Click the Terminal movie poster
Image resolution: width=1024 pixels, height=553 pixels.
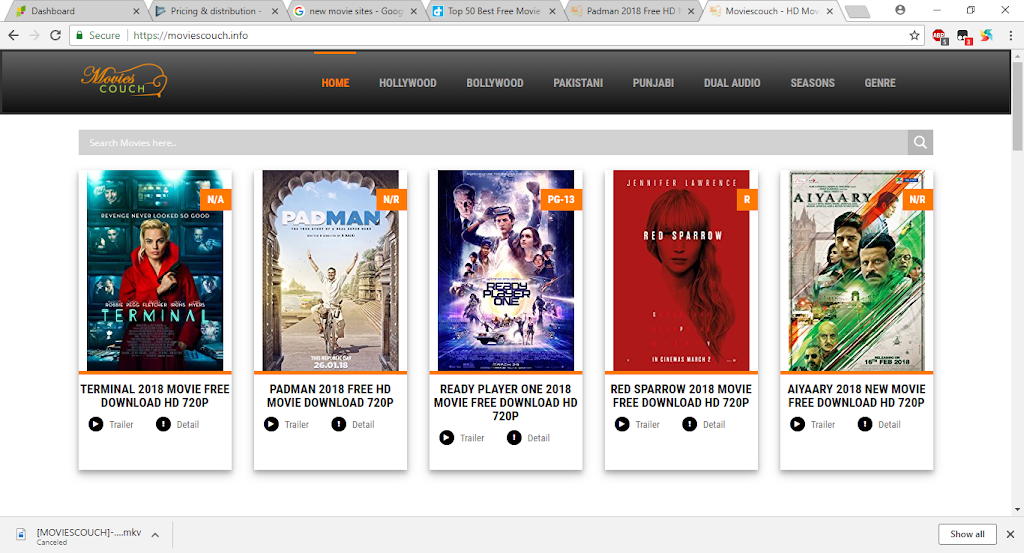tap(155, 270)
